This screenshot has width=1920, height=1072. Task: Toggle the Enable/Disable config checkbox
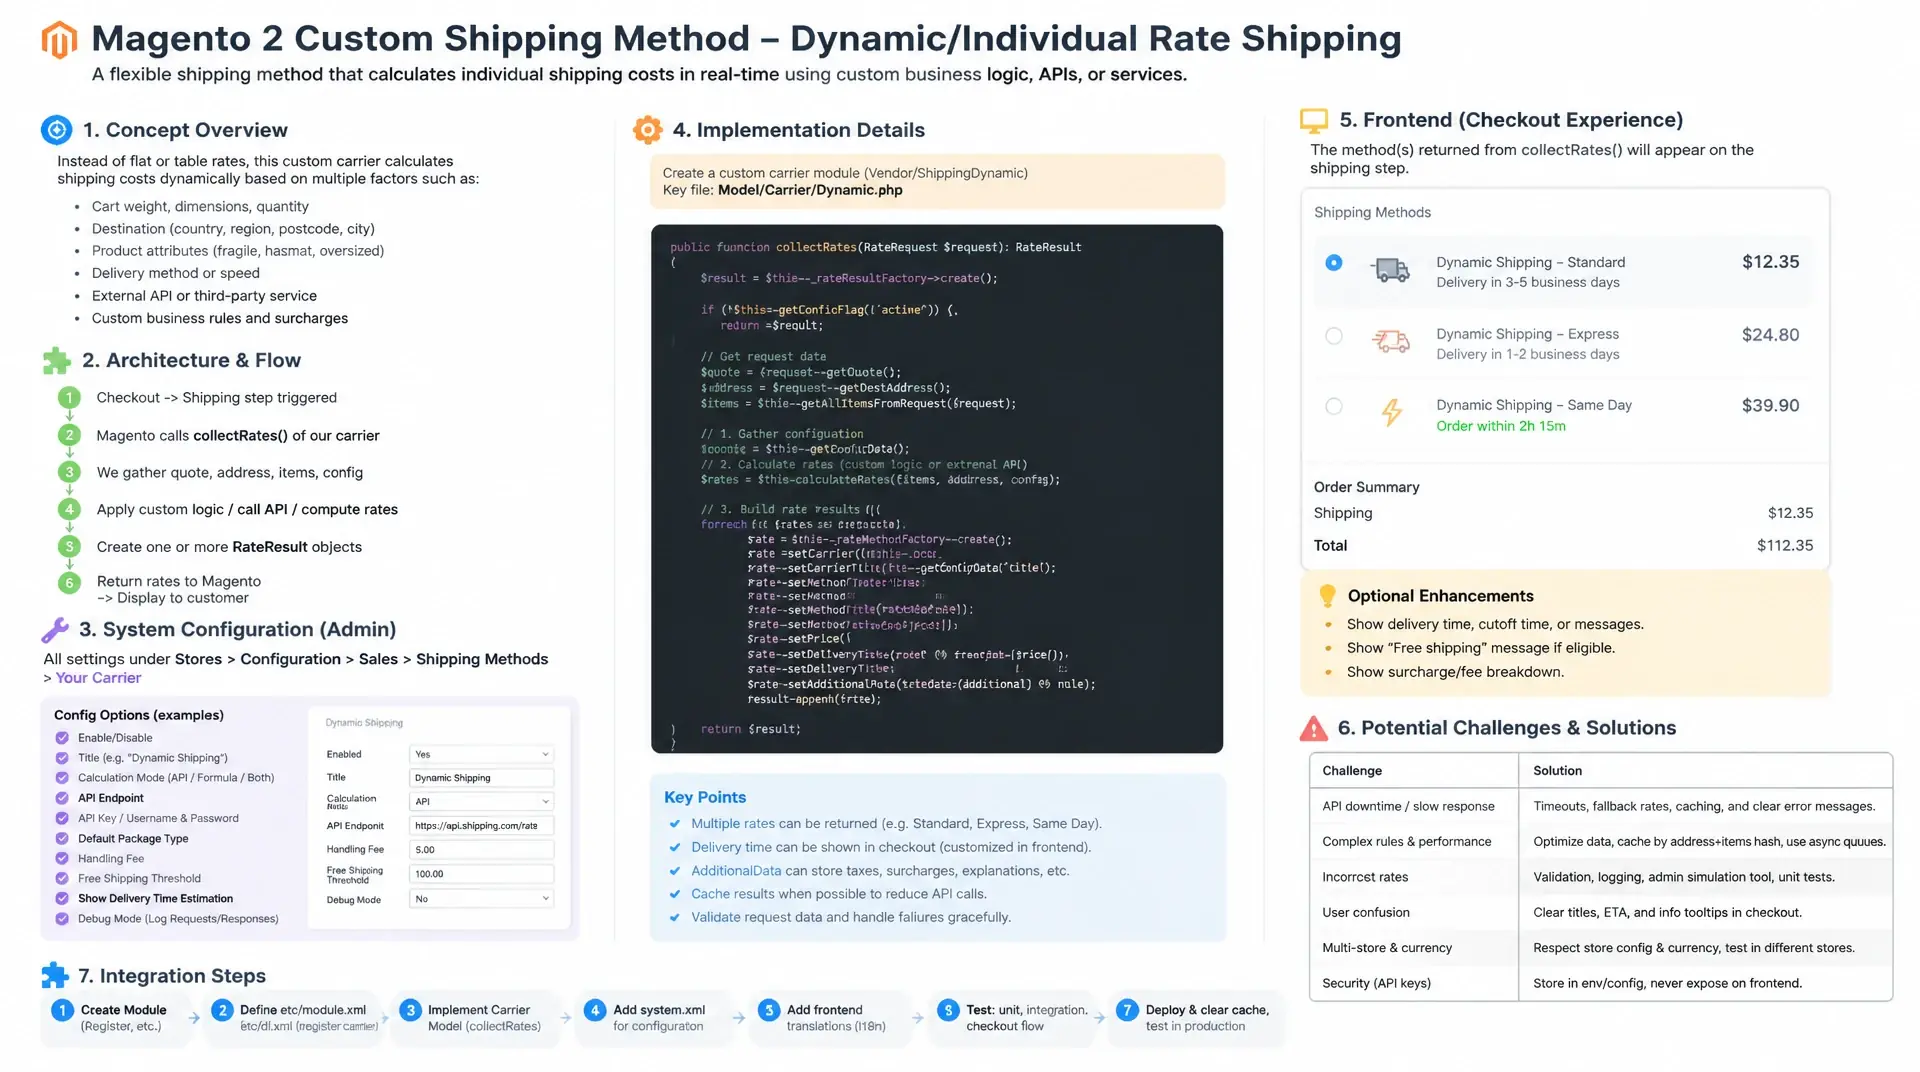(x=62, y=738)
